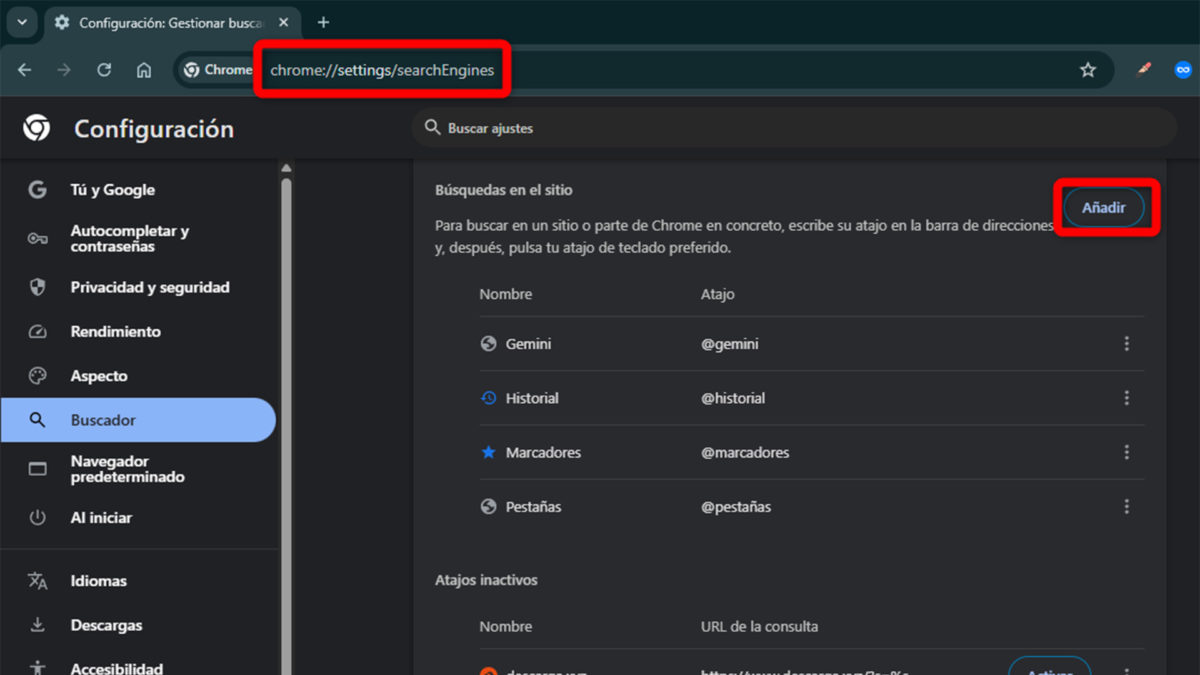Click the Atajos inactivos heading

(486, 580)
